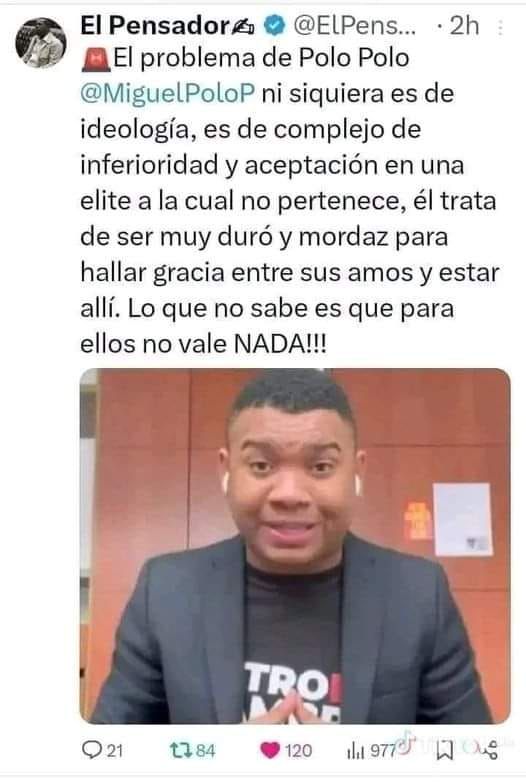Click the 120 likes count
The image size is (526, 783).
(298, 751)
